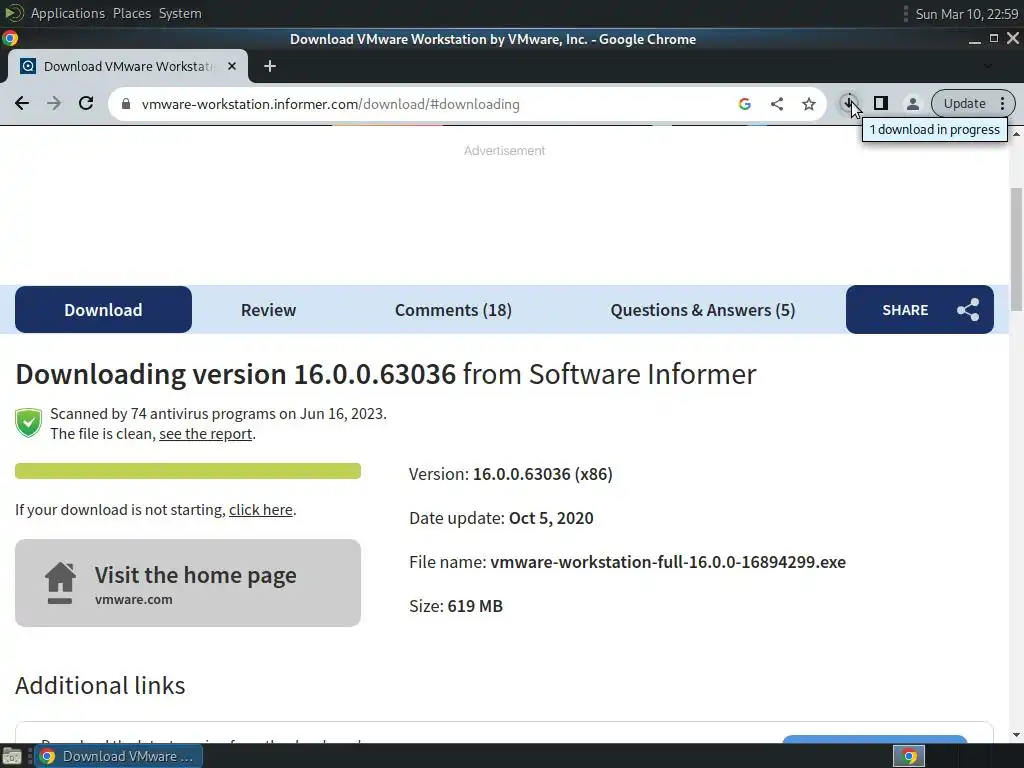Viewport: 1024px width, 768px height.
Task: Click Visit the home page button
Action: pos(188,583)
